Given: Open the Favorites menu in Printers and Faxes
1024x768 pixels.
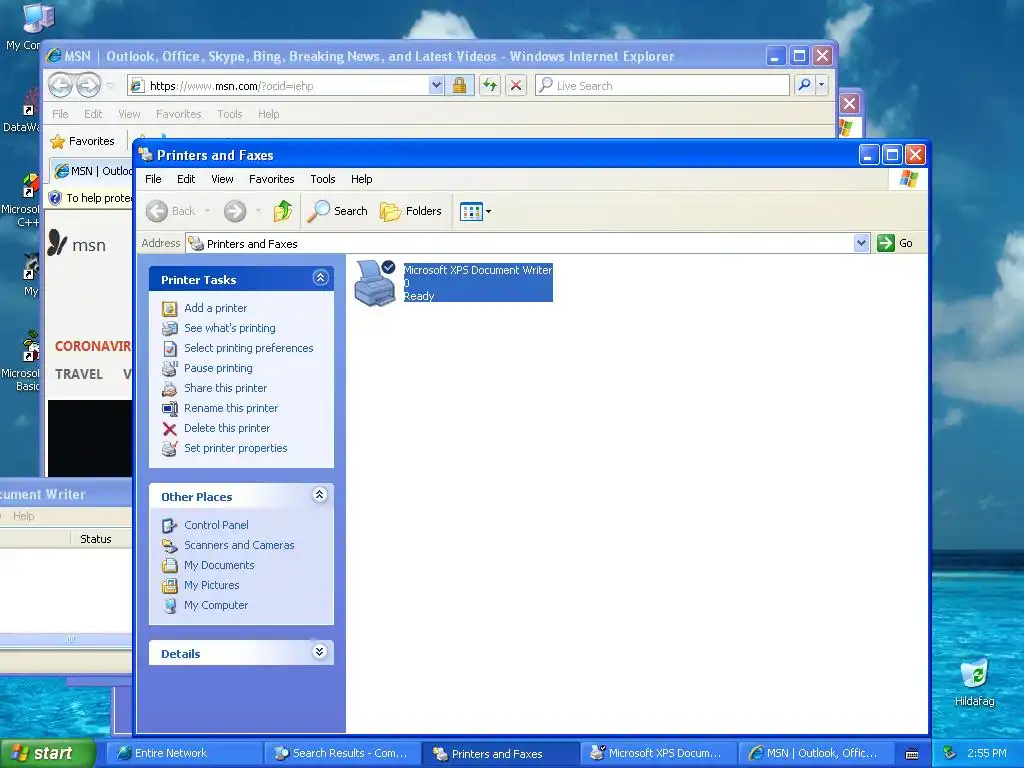Looking at the screenshot, I should (272, 179).
